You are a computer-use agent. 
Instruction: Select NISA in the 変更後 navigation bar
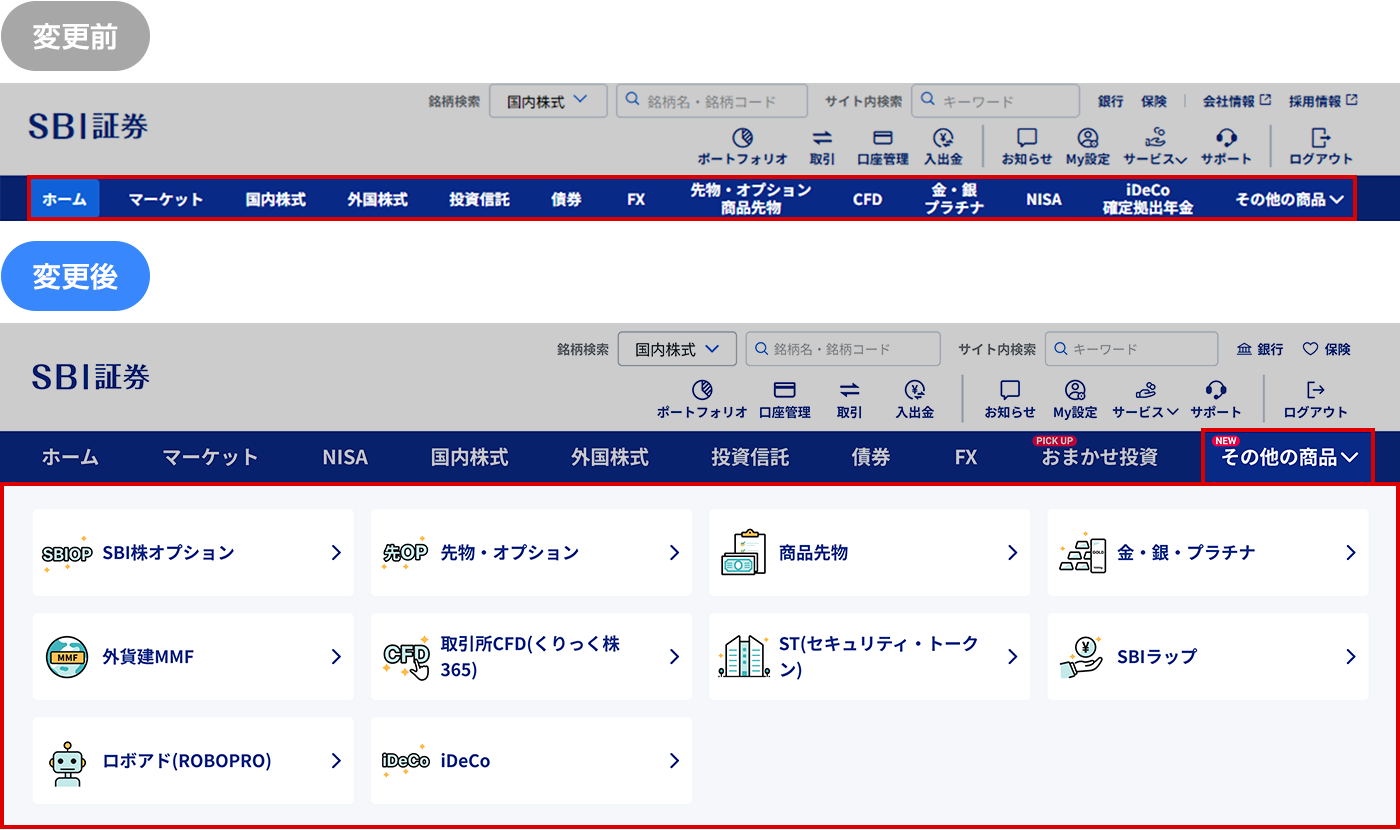point(345,457)
